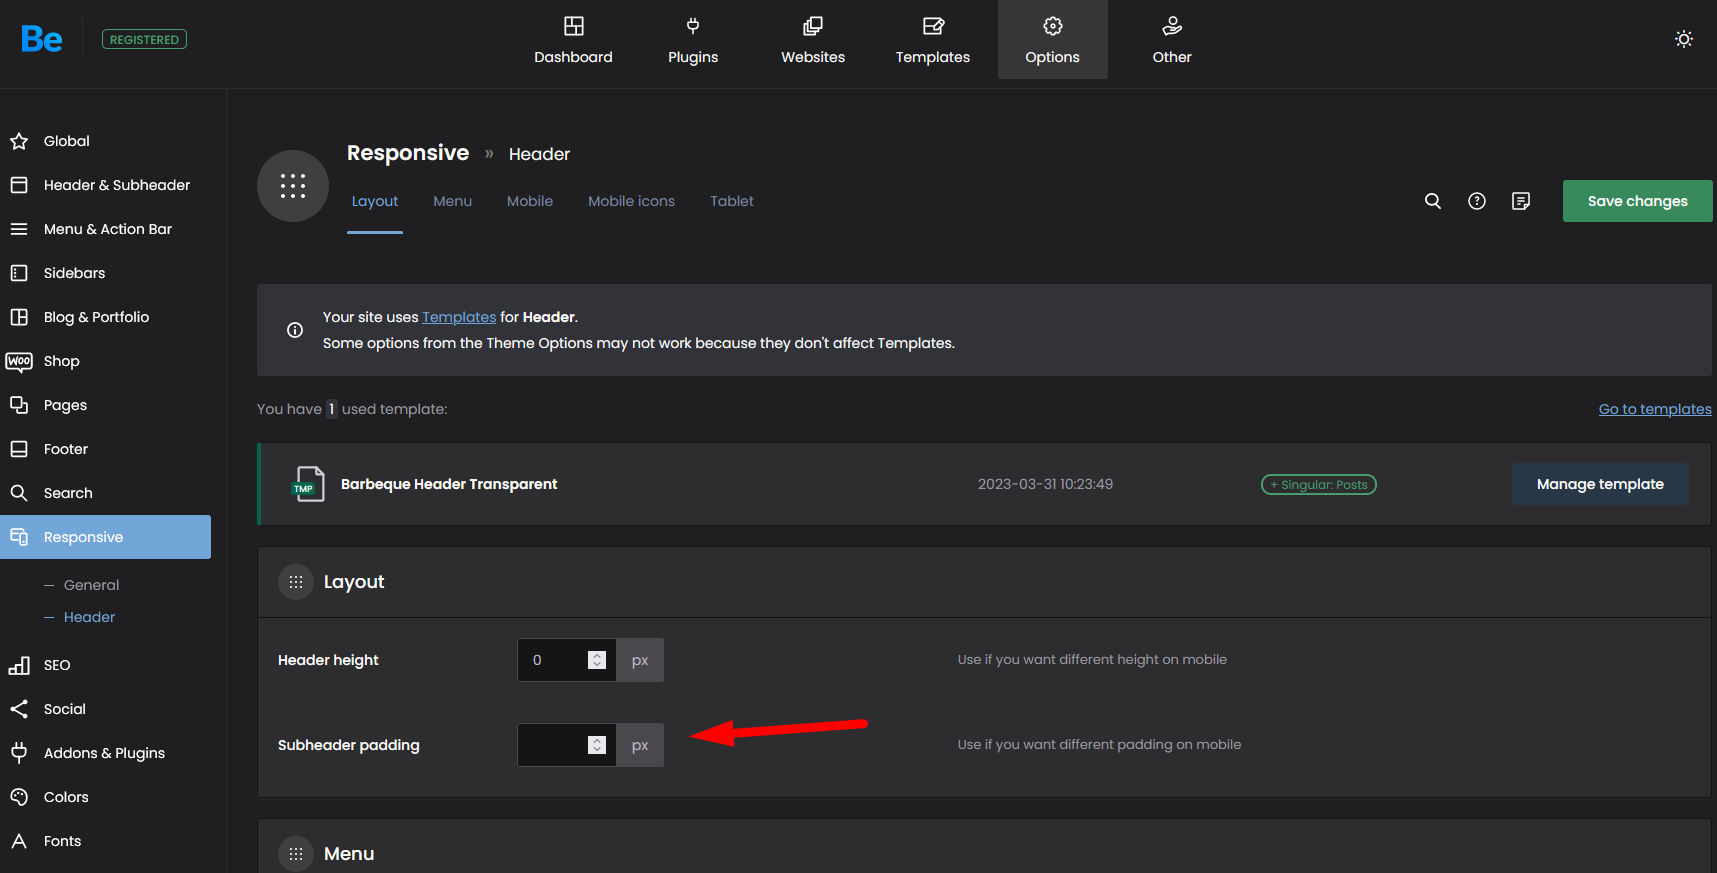
Task: Open Fonts section
Action: pyautogui.click(x=106, y=841)
